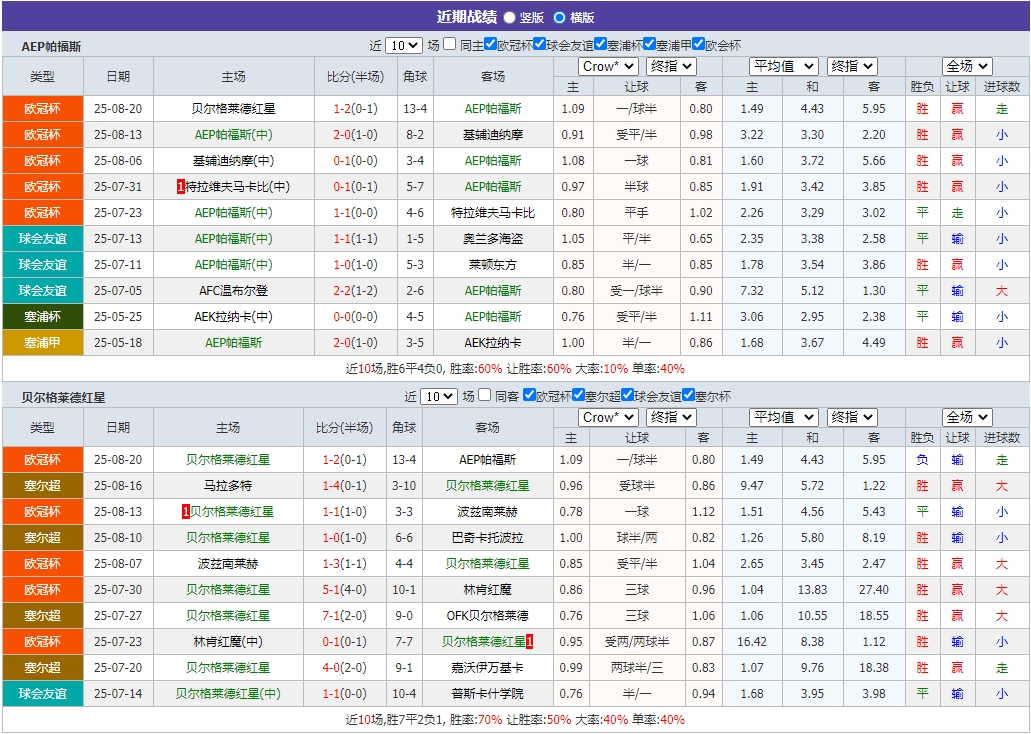The height and width of the screenshot is (734, 1031).
Task: Enable the 同主 checkbox in top filter bar
Action: coord(448,41)
